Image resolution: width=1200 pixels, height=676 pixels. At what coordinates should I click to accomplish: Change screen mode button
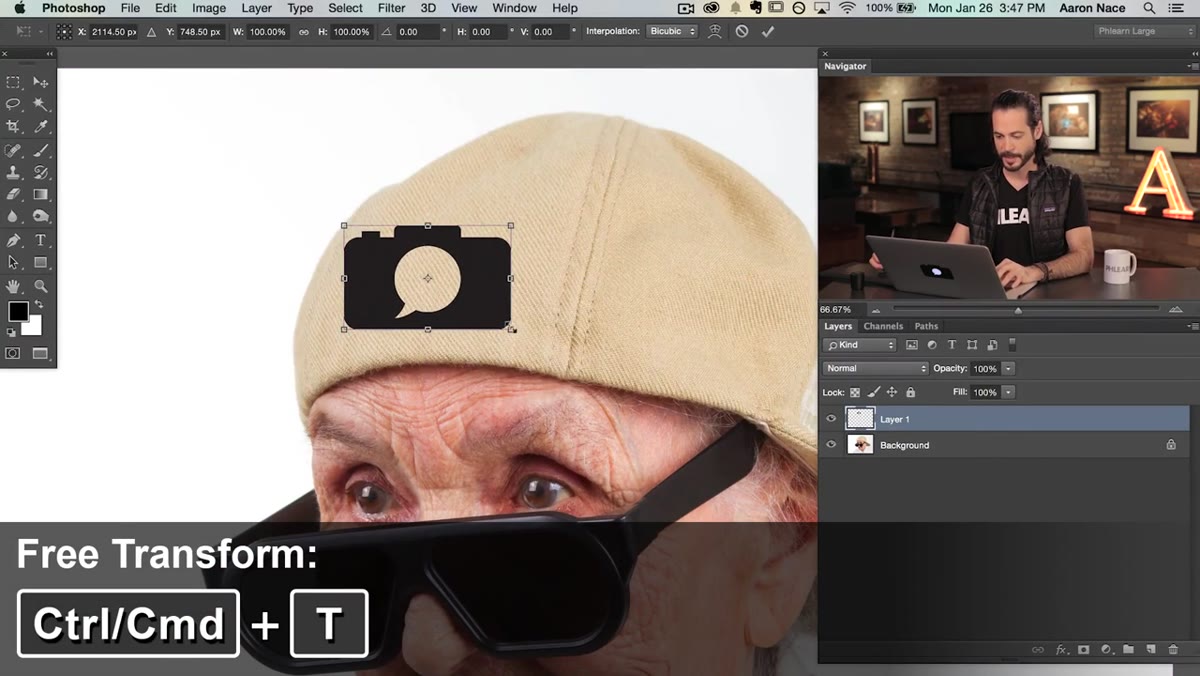[x=40, y=353]
